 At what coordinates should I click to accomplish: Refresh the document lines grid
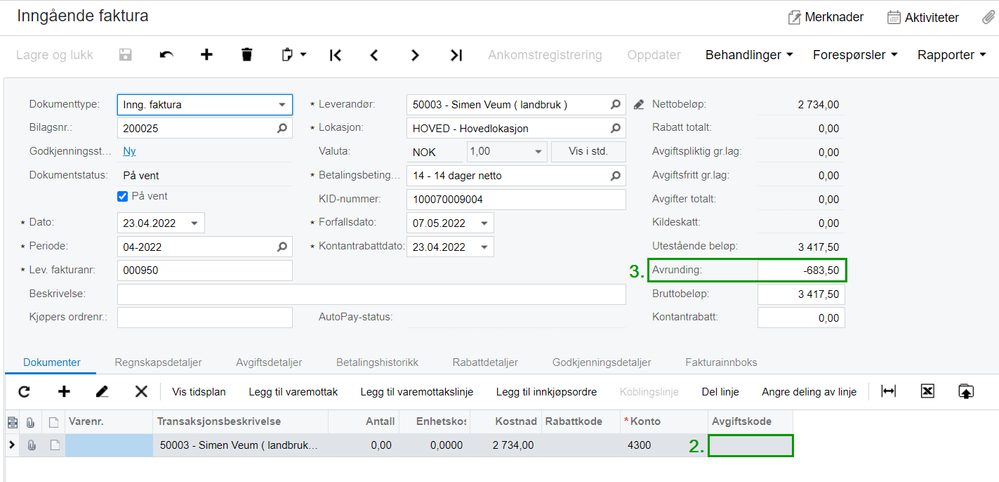[25, 392]
